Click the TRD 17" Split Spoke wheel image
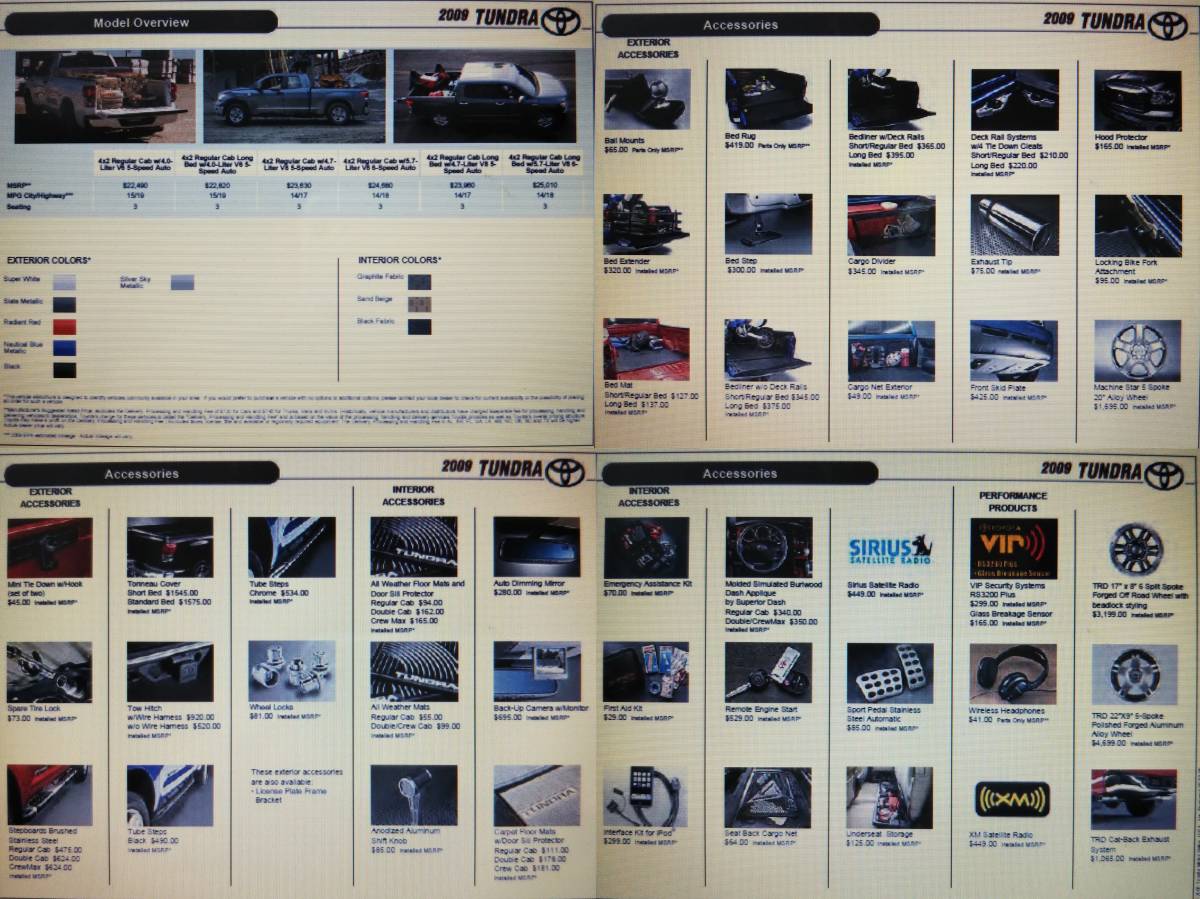The height and width of the screenshot is (899, 1200). pos(1134,549)
